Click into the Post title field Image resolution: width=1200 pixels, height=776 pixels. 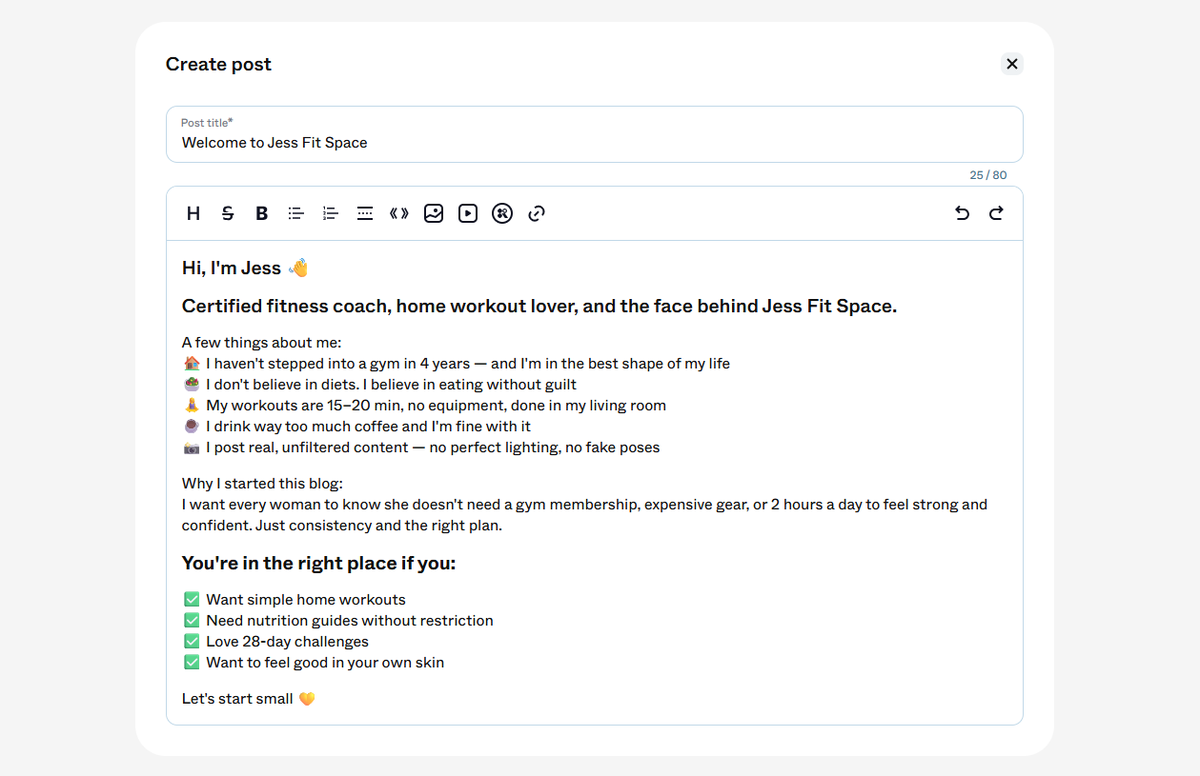pyautogui.click(x=595, y=134)
